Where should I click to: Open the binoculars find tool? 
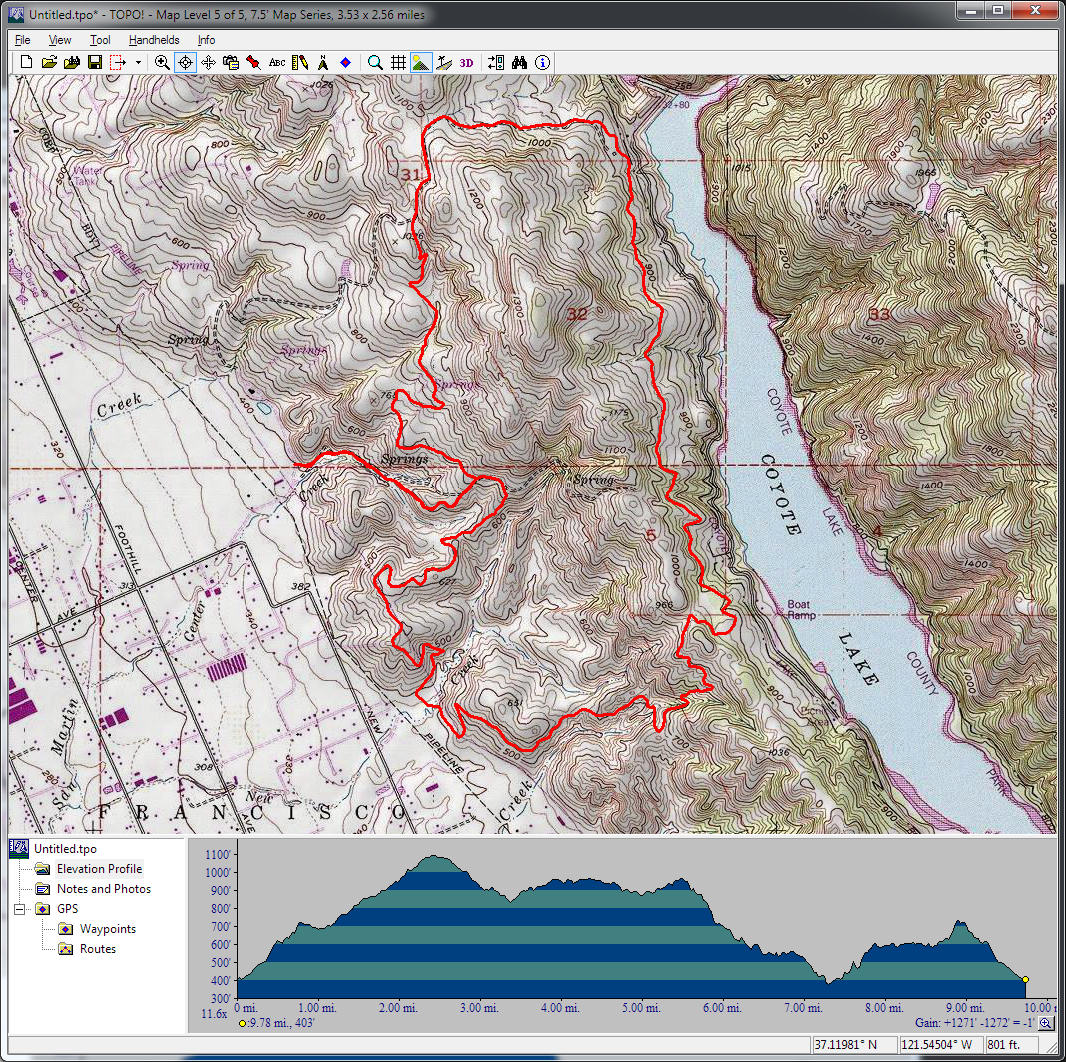(x=519, y=62)
